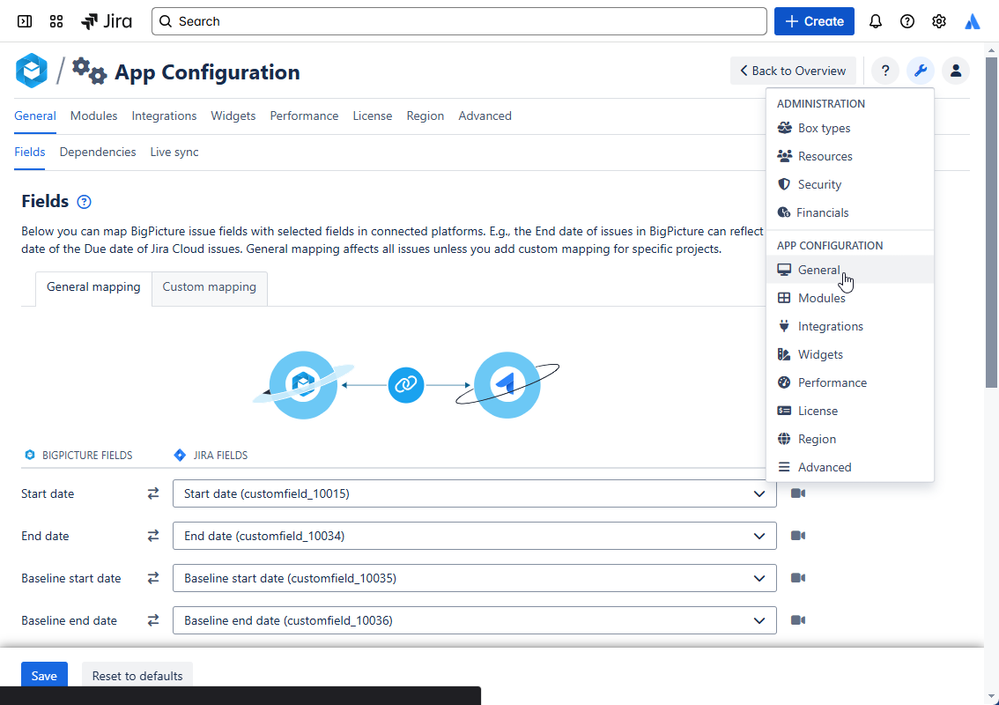Select Integrations in the dropdown menu
The width and height of the screenshot is (999, 705).
point(850,326)
